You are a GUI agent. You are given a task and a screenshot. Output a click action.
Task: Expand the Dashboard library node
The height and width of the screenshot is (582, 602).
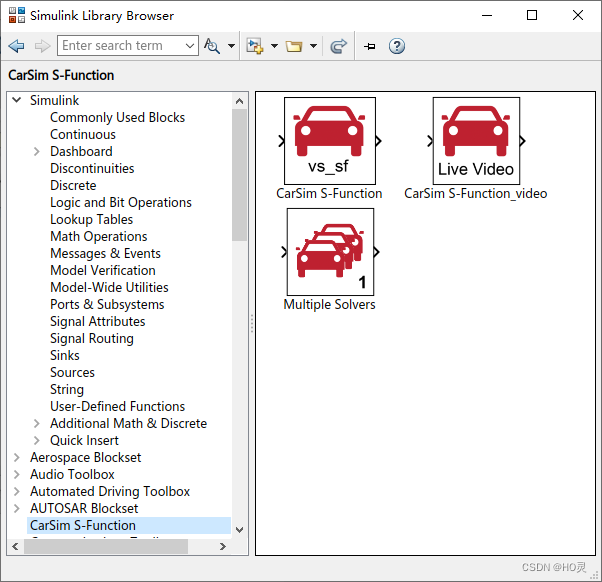point(36,151)
